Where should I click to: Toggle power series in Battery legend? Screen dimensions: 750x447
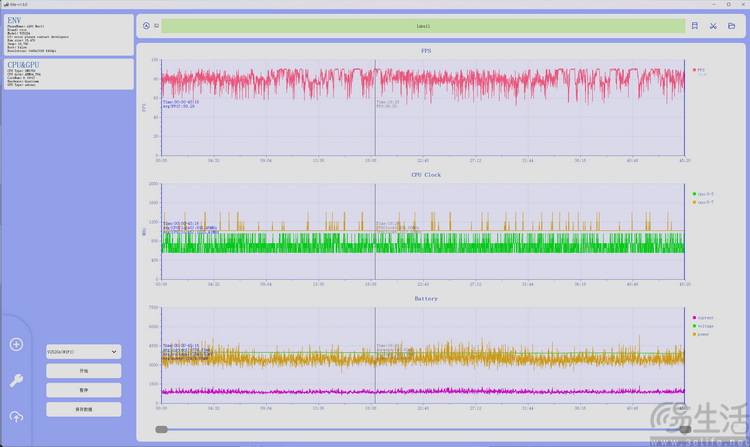coord(704,334)
